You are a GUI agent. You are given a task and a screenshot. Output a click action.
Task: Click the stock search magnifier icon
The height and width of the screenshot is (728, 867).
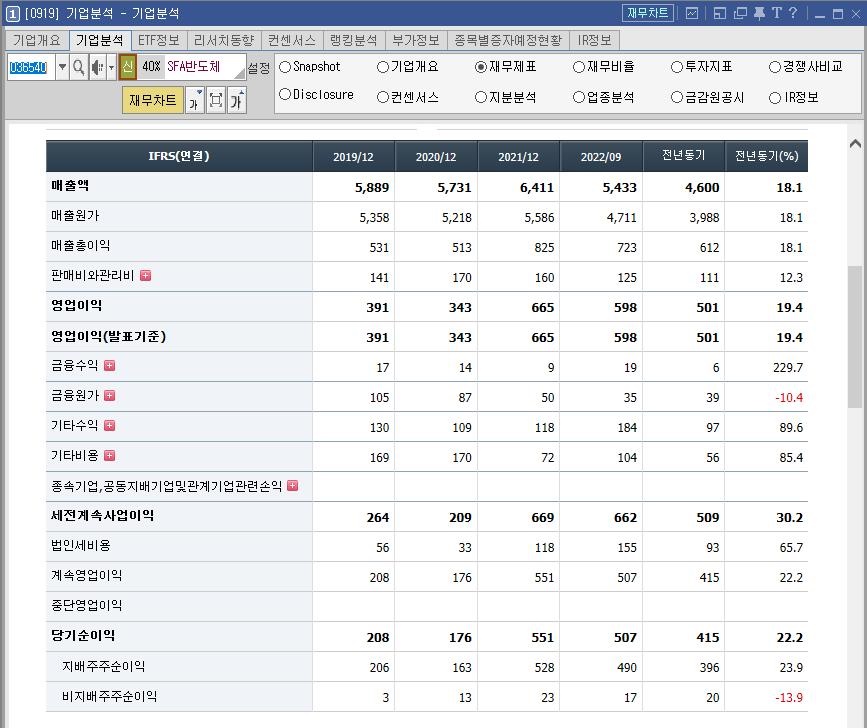pos(79,67)
